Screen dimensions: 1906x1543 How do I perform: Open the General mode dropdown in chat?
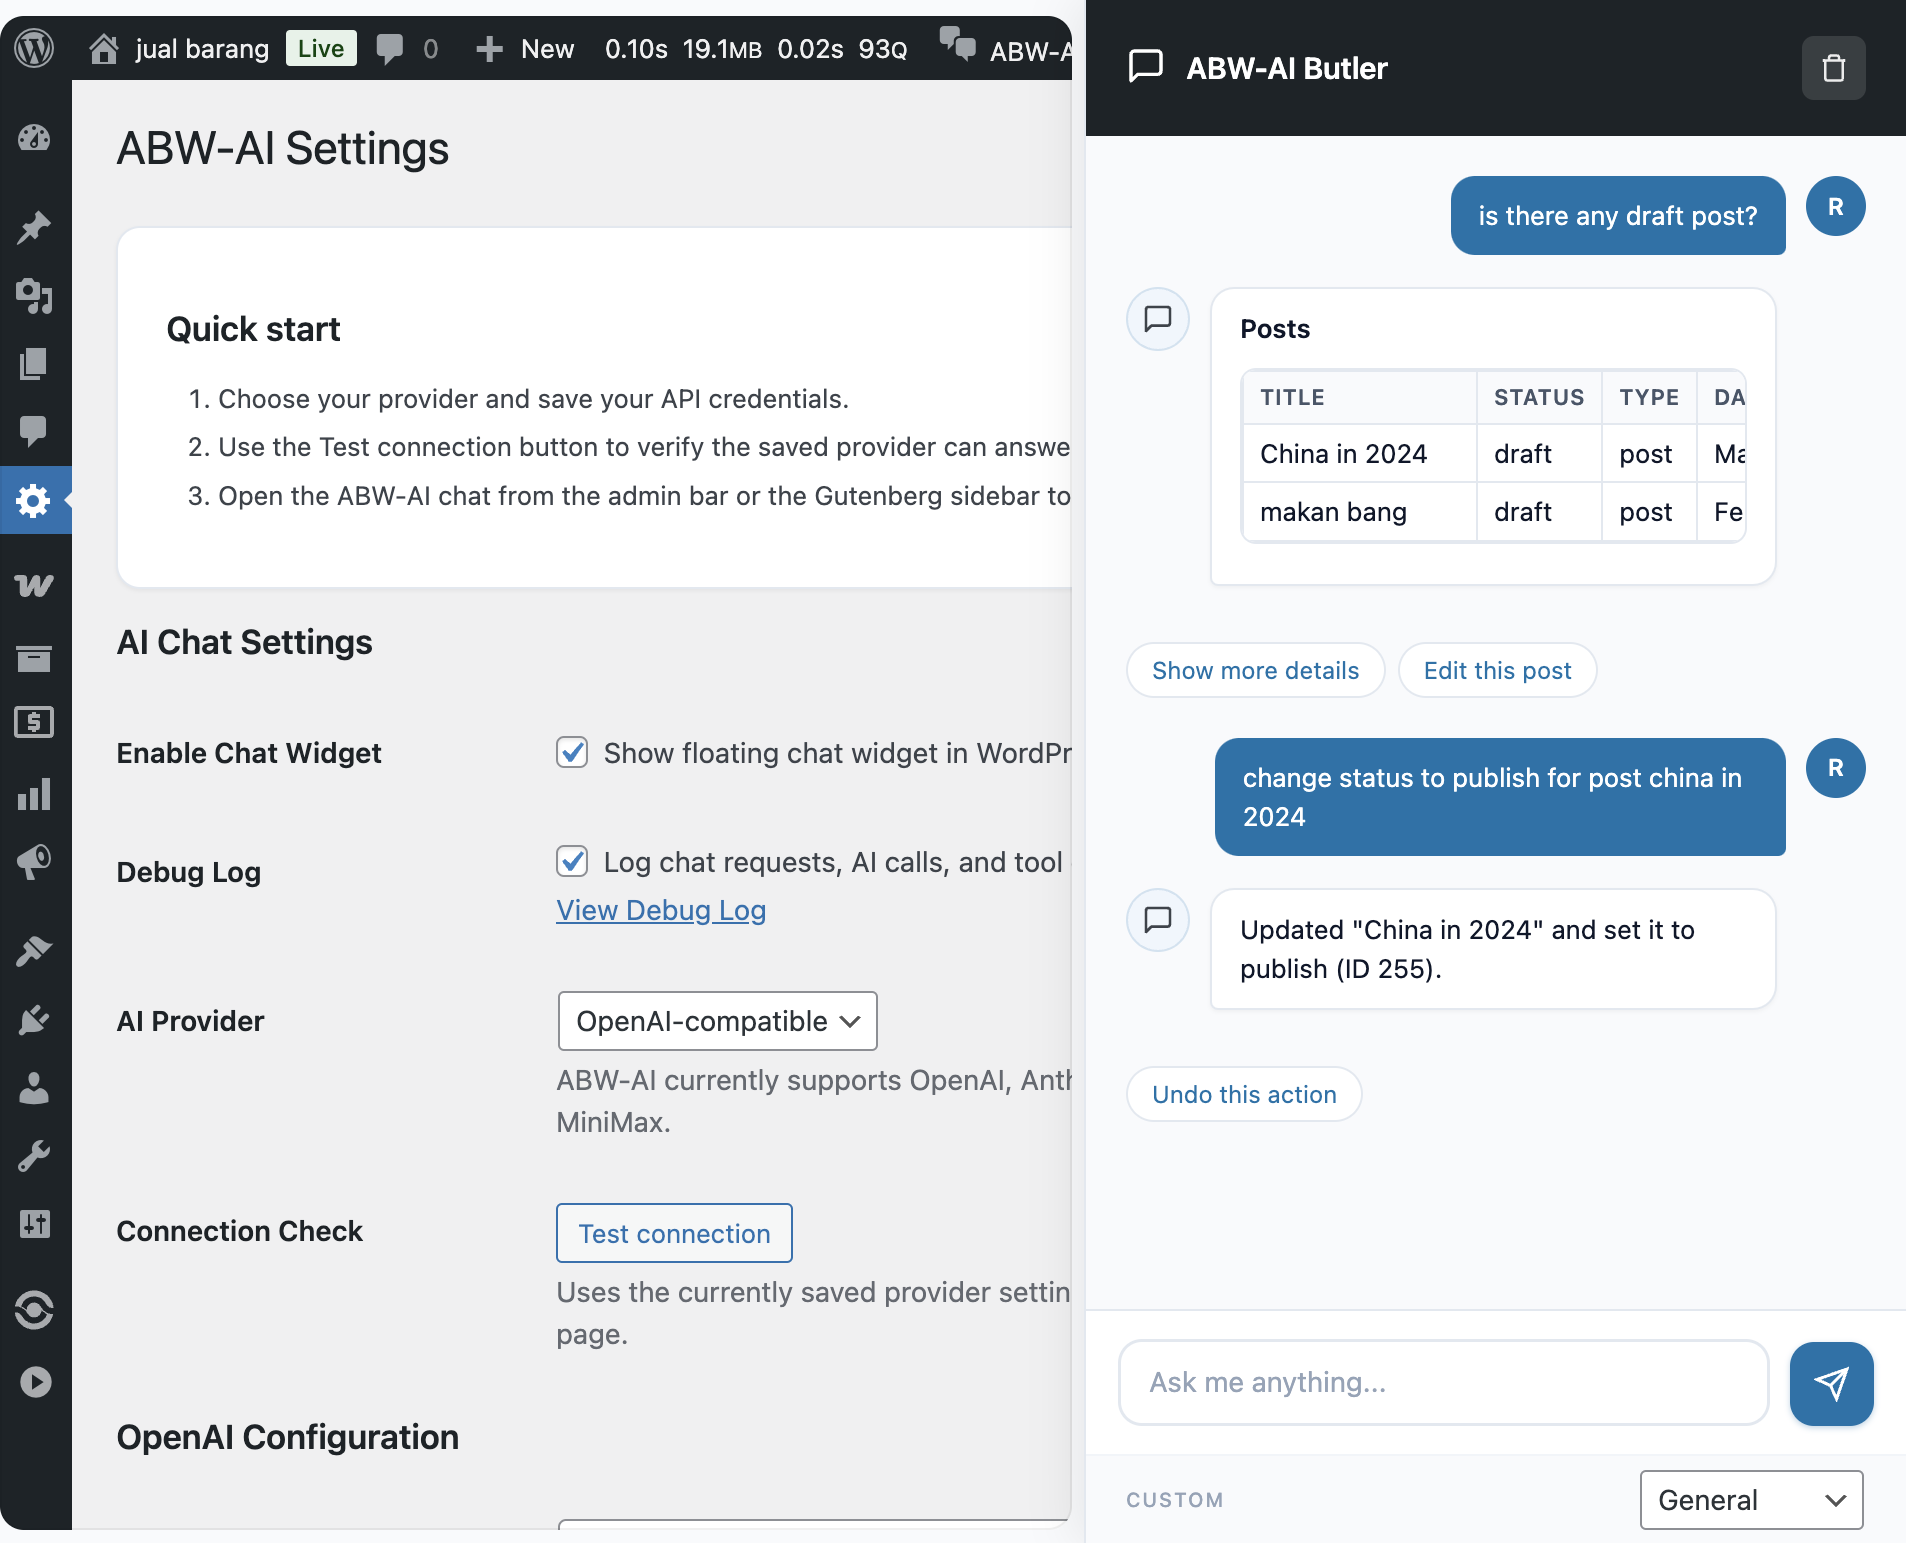(1751, 1500)
